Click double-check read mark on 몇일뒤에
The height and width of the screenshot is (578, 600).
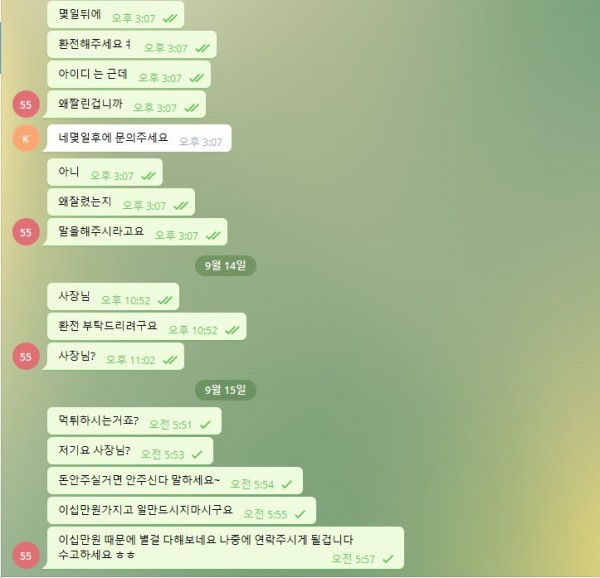pos(170,18)
